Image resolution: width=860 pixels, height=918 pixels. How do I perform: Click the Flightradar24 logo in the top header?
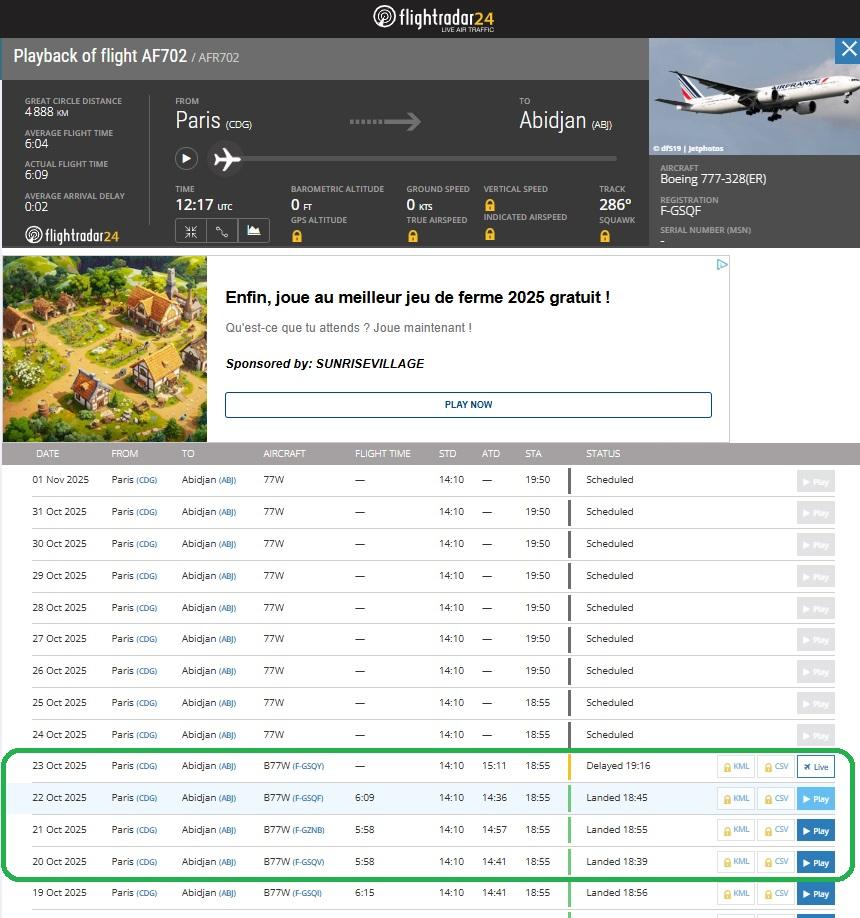coord(433,17)
